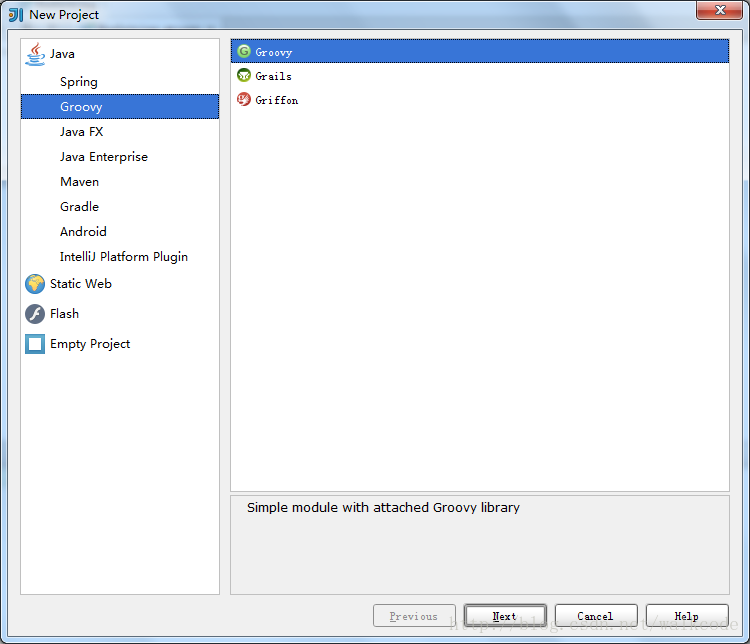Select the Grails template name
Viewport: 750px width, 644px height.
click(x=274, y=76)
